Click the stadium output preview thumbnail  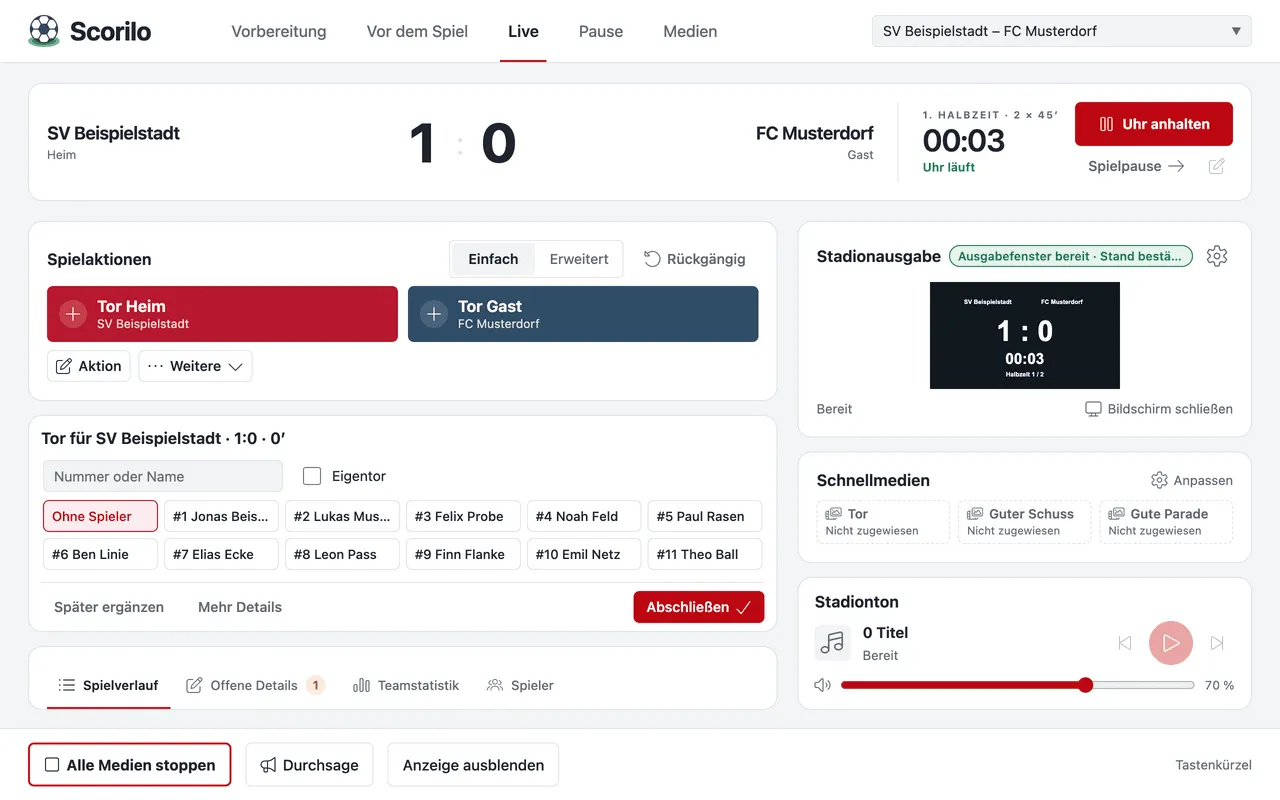pos(1025,335)
